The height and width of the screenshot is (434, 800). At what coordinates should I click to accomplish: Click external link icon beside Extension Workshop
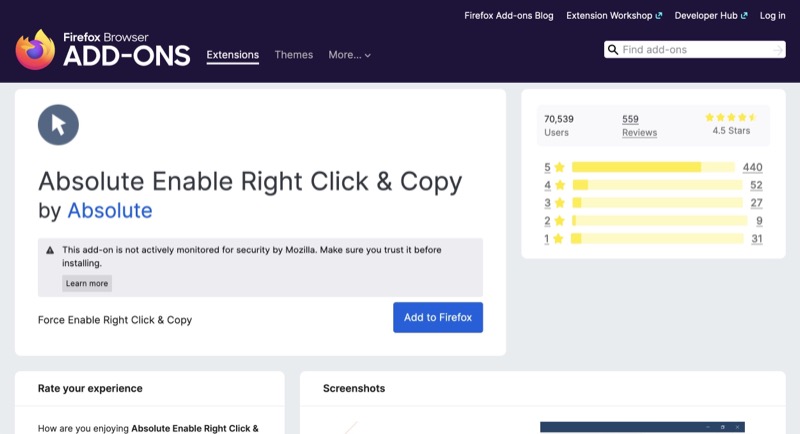tap(659, 16)
